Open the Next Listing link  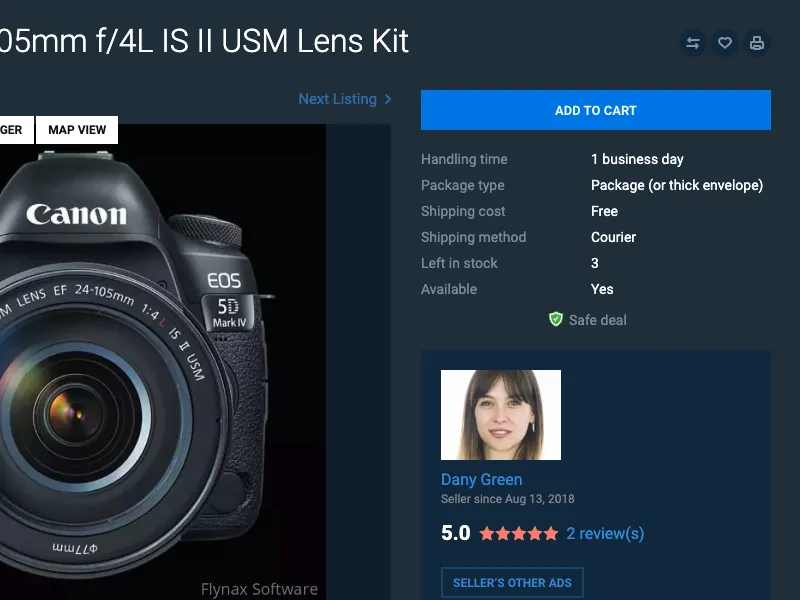(344, 99)
